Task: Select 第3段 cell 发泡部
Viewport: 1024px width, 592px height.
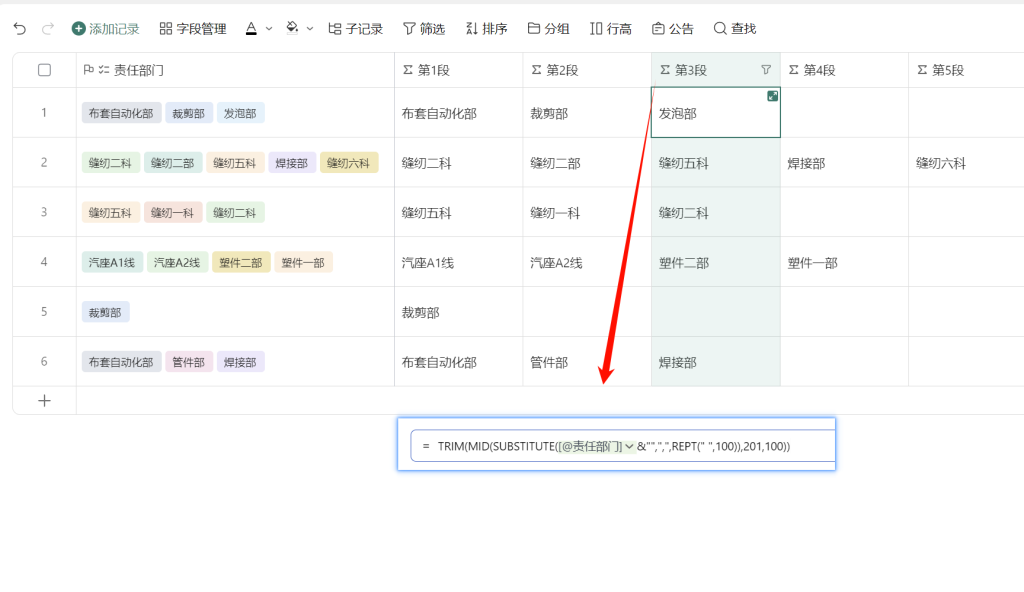Action: [x=716, y=113]
